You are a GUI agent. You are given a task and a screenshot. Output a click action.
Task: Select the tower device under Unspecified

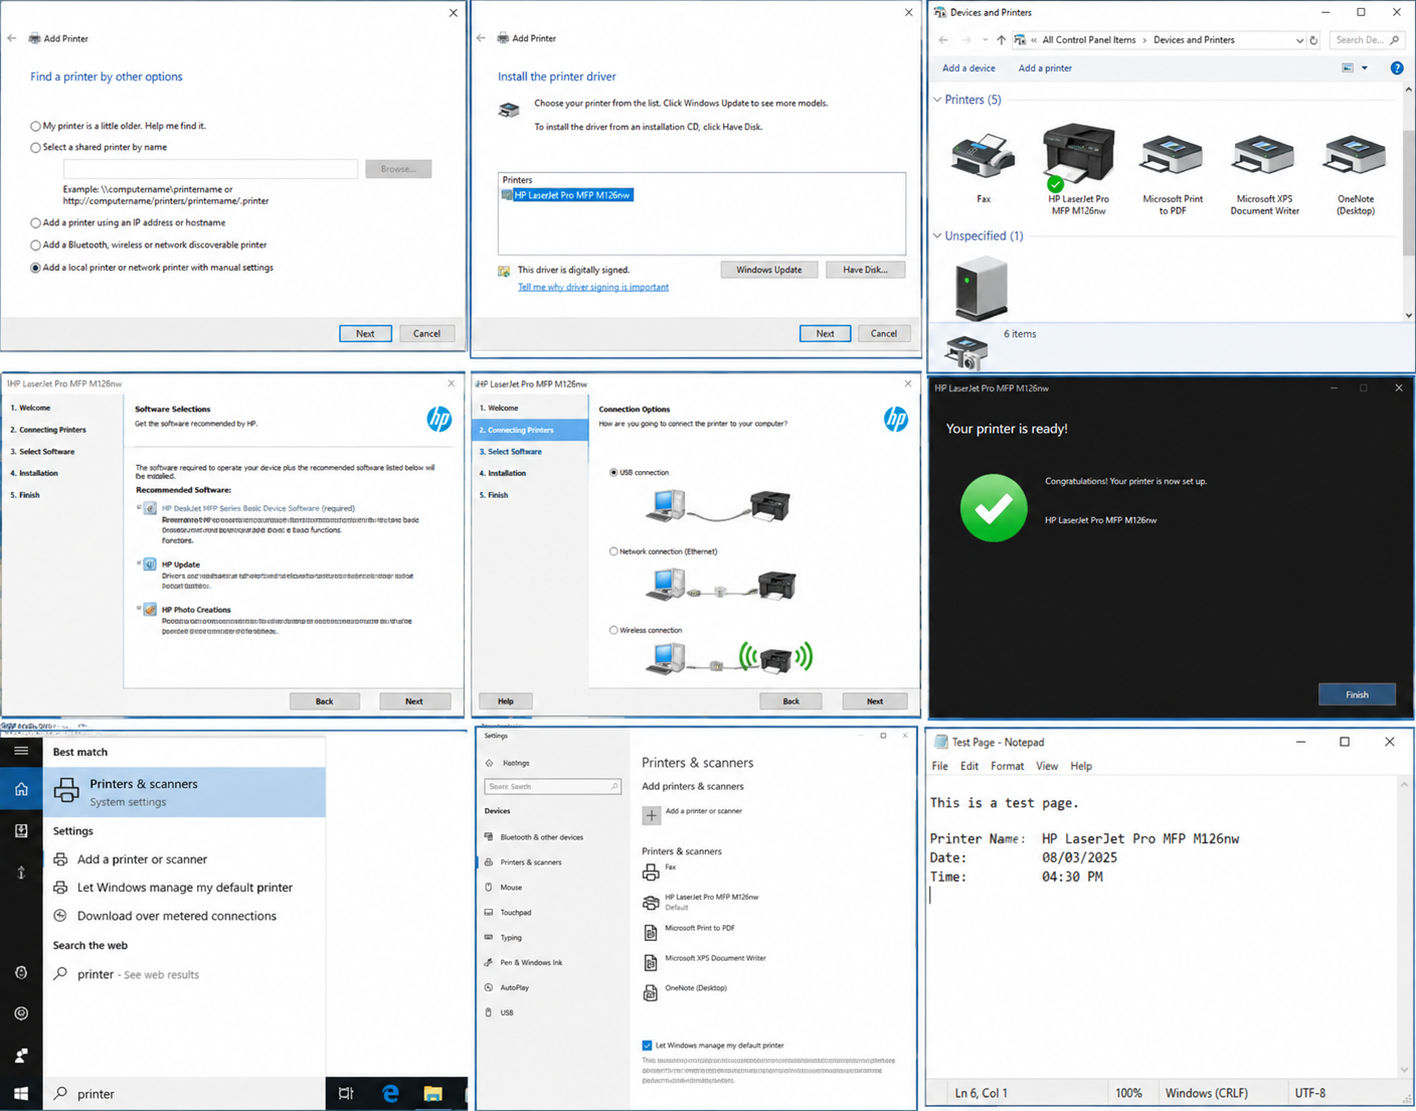(980, 287)
